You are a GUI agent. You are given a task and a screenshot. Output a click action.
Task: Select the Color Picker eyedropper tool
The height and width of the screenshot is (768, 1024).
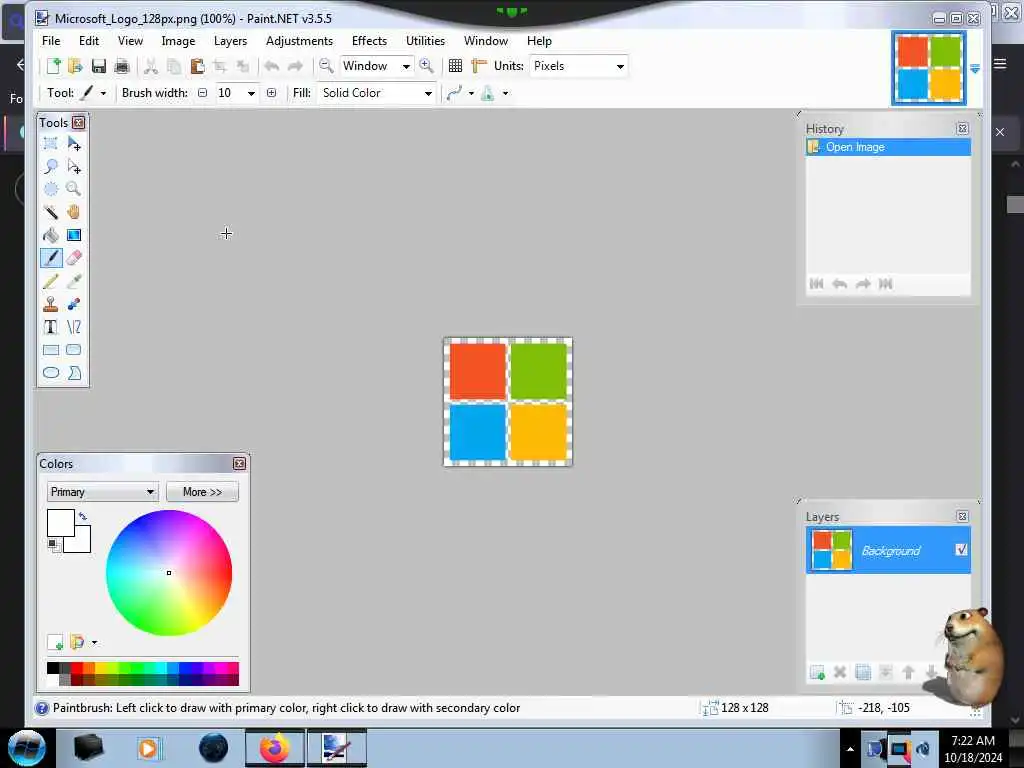click(x=74, y=281)
